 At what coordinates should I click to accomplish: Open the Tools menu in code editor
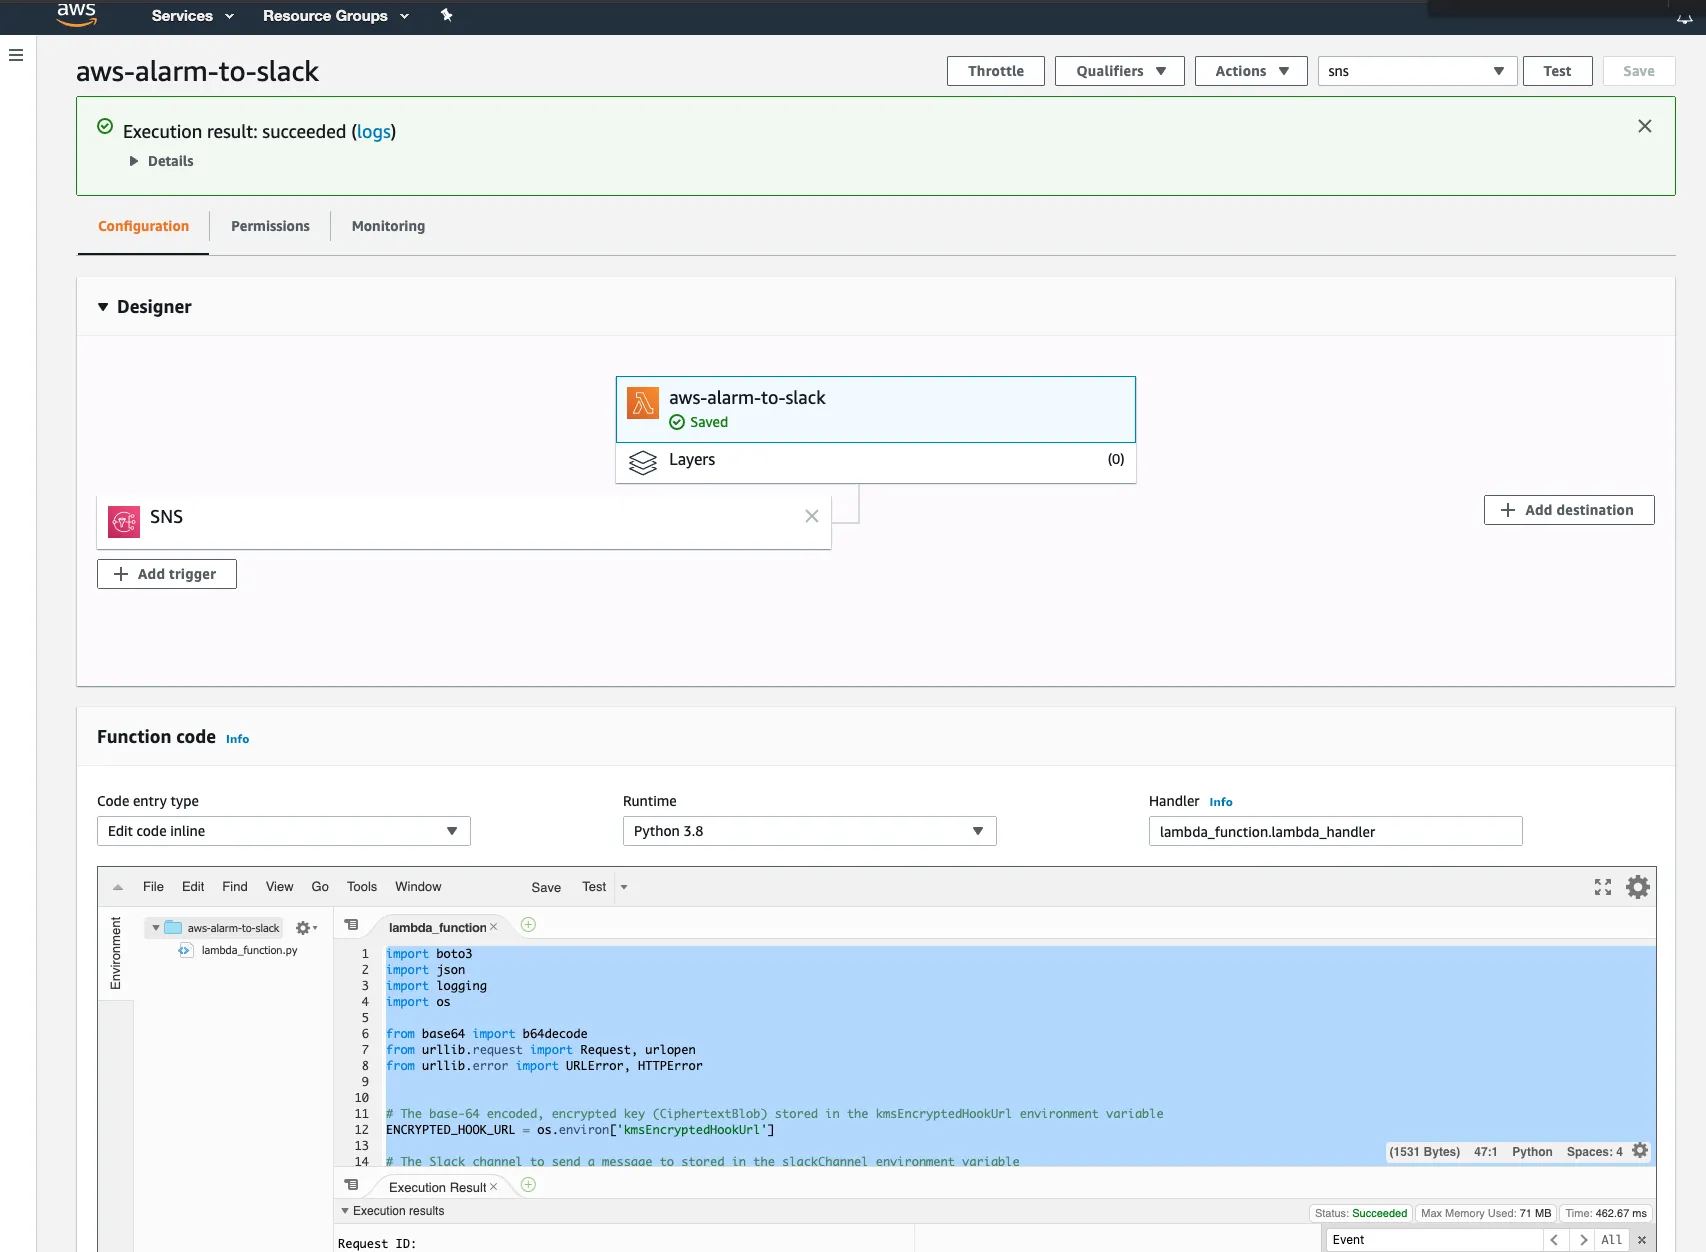362,887
